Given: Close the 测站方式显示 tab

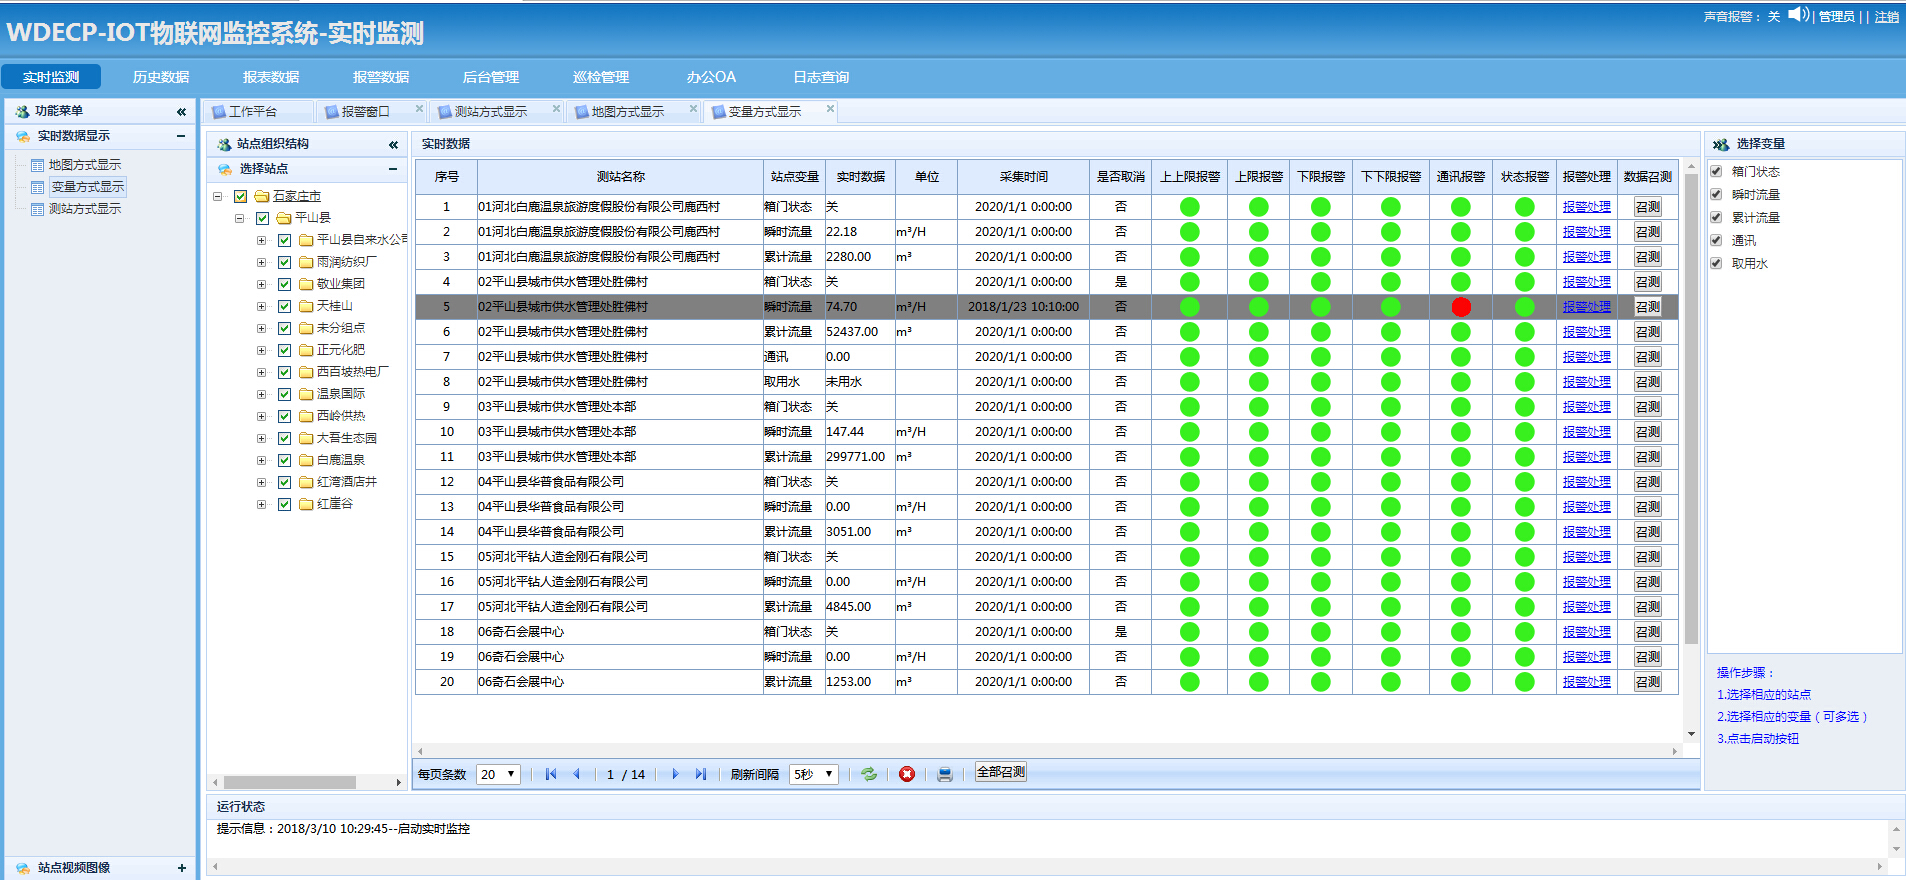Looking at the screenshot, I should click(x=557, y=109).
